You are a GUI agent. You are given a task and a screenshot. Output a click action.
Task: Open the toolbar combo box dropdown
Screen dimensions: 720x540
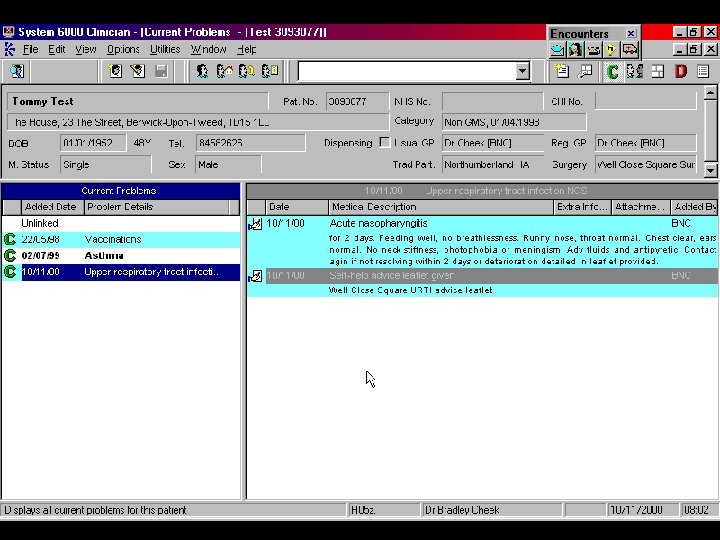point(522,71)
